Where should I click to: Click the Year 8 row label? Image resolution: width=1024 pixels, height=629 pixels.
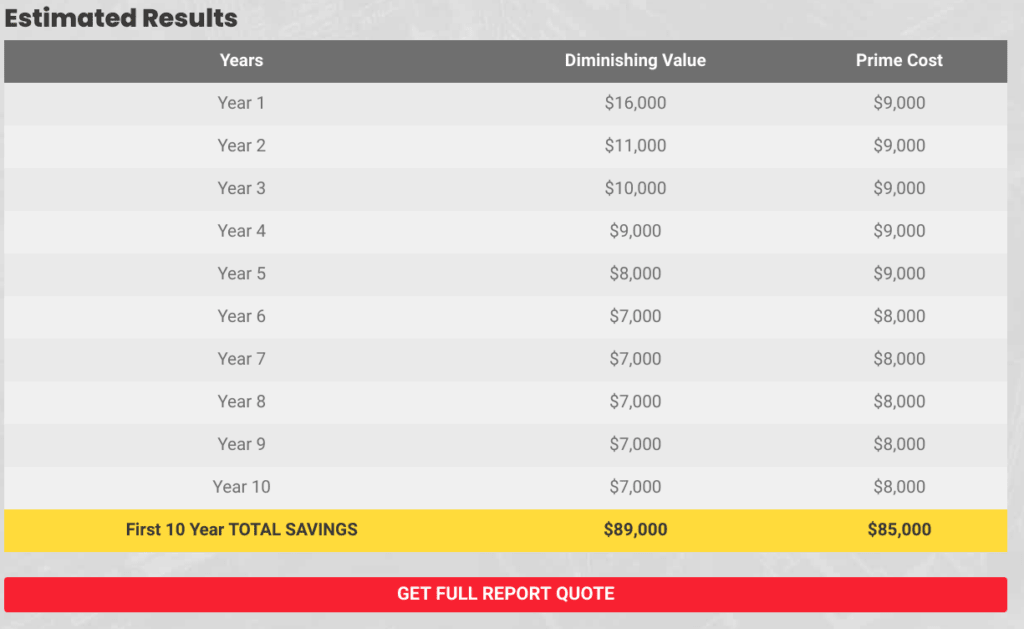pos(241,401)
